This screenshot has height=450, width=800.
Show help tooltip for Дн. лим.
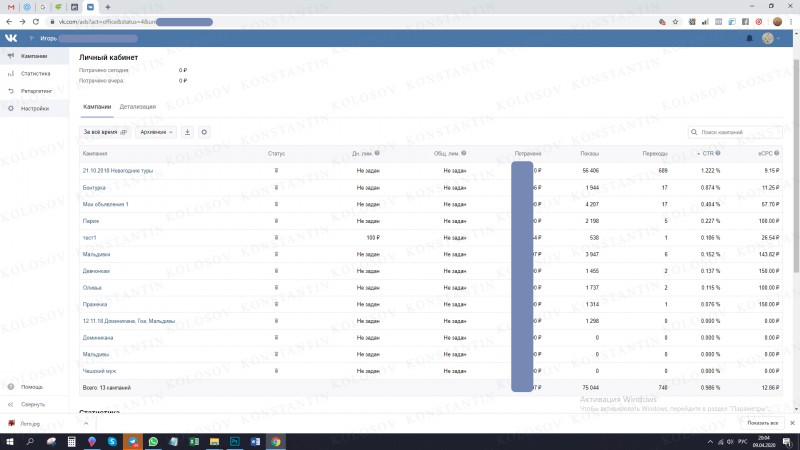click(377, 153)
